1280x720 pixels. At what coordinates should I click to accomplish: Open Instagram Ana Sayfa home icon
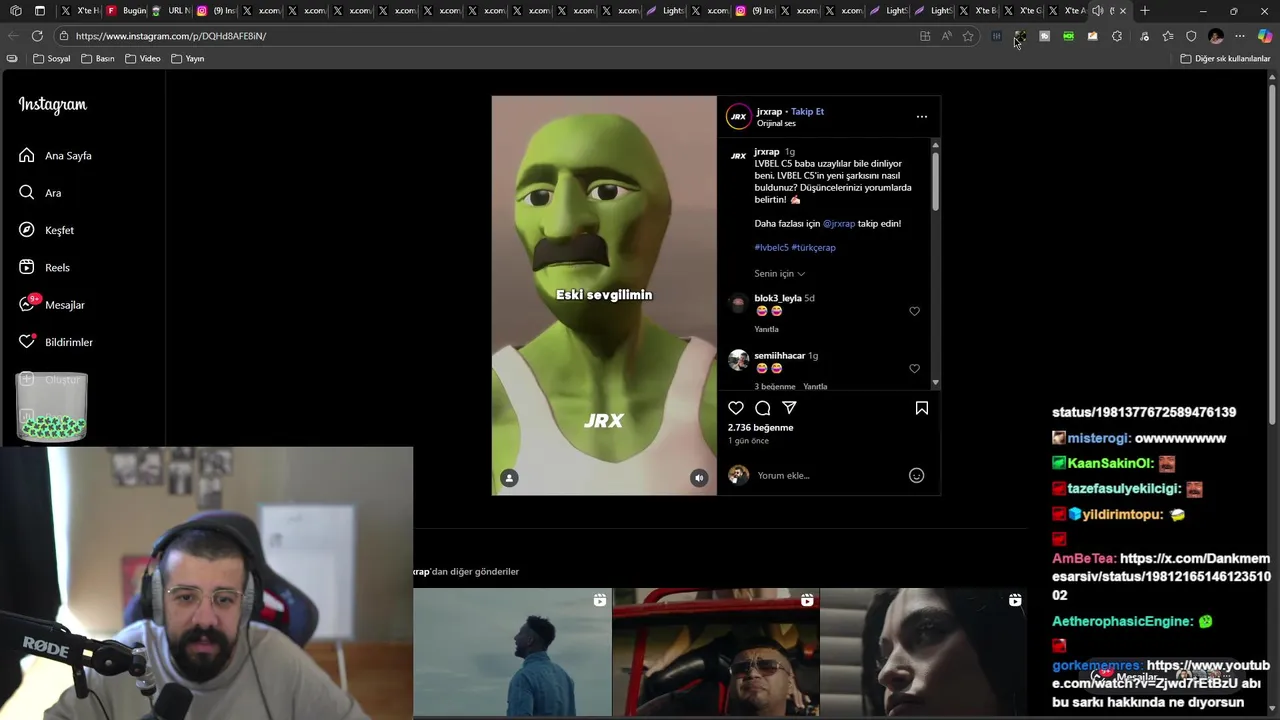pos(27,155)
